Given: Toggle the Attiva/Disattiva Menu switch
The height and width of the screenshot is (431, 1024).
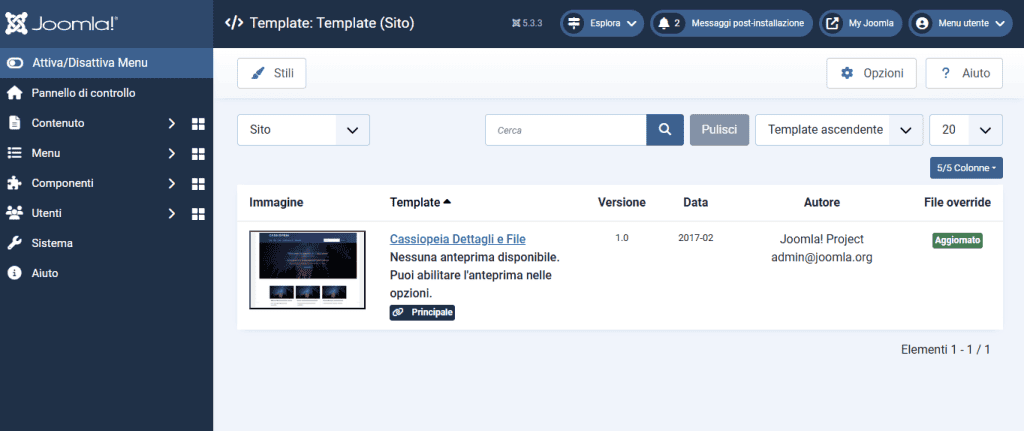Looking at the screenshot, I should coord(14,63).
